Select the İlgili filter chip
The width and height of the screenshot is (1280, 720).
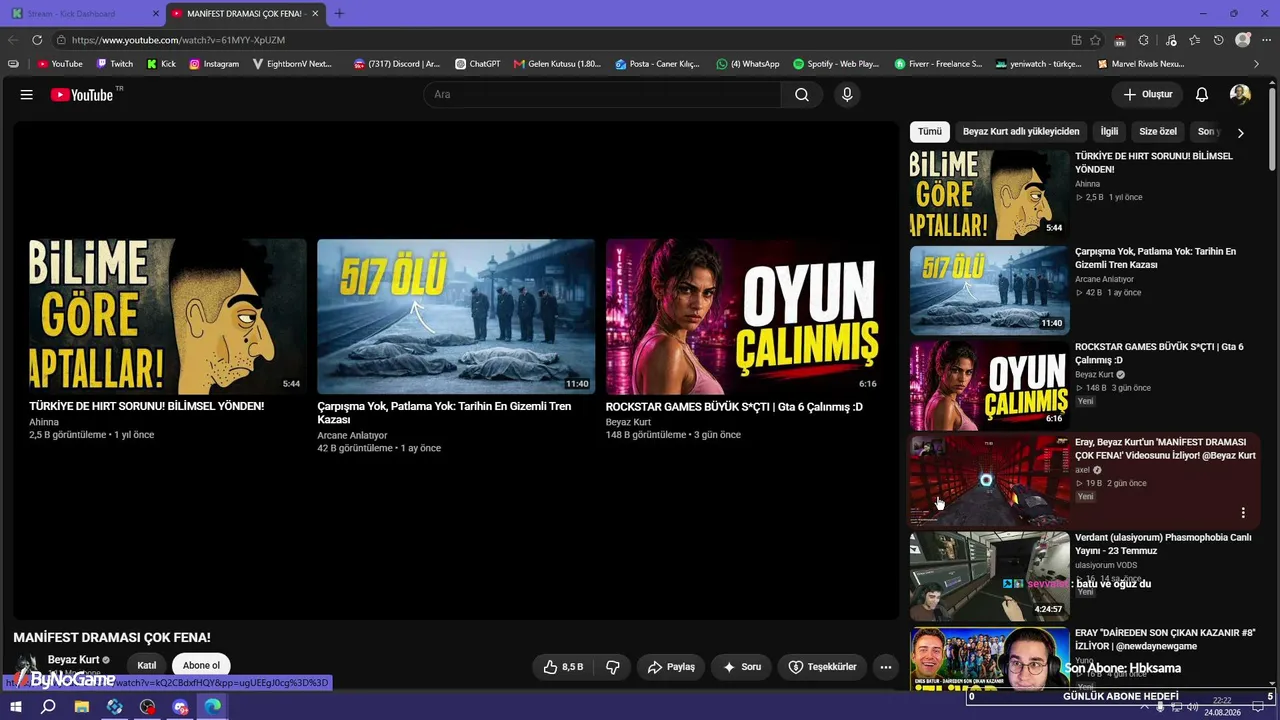1109,132
